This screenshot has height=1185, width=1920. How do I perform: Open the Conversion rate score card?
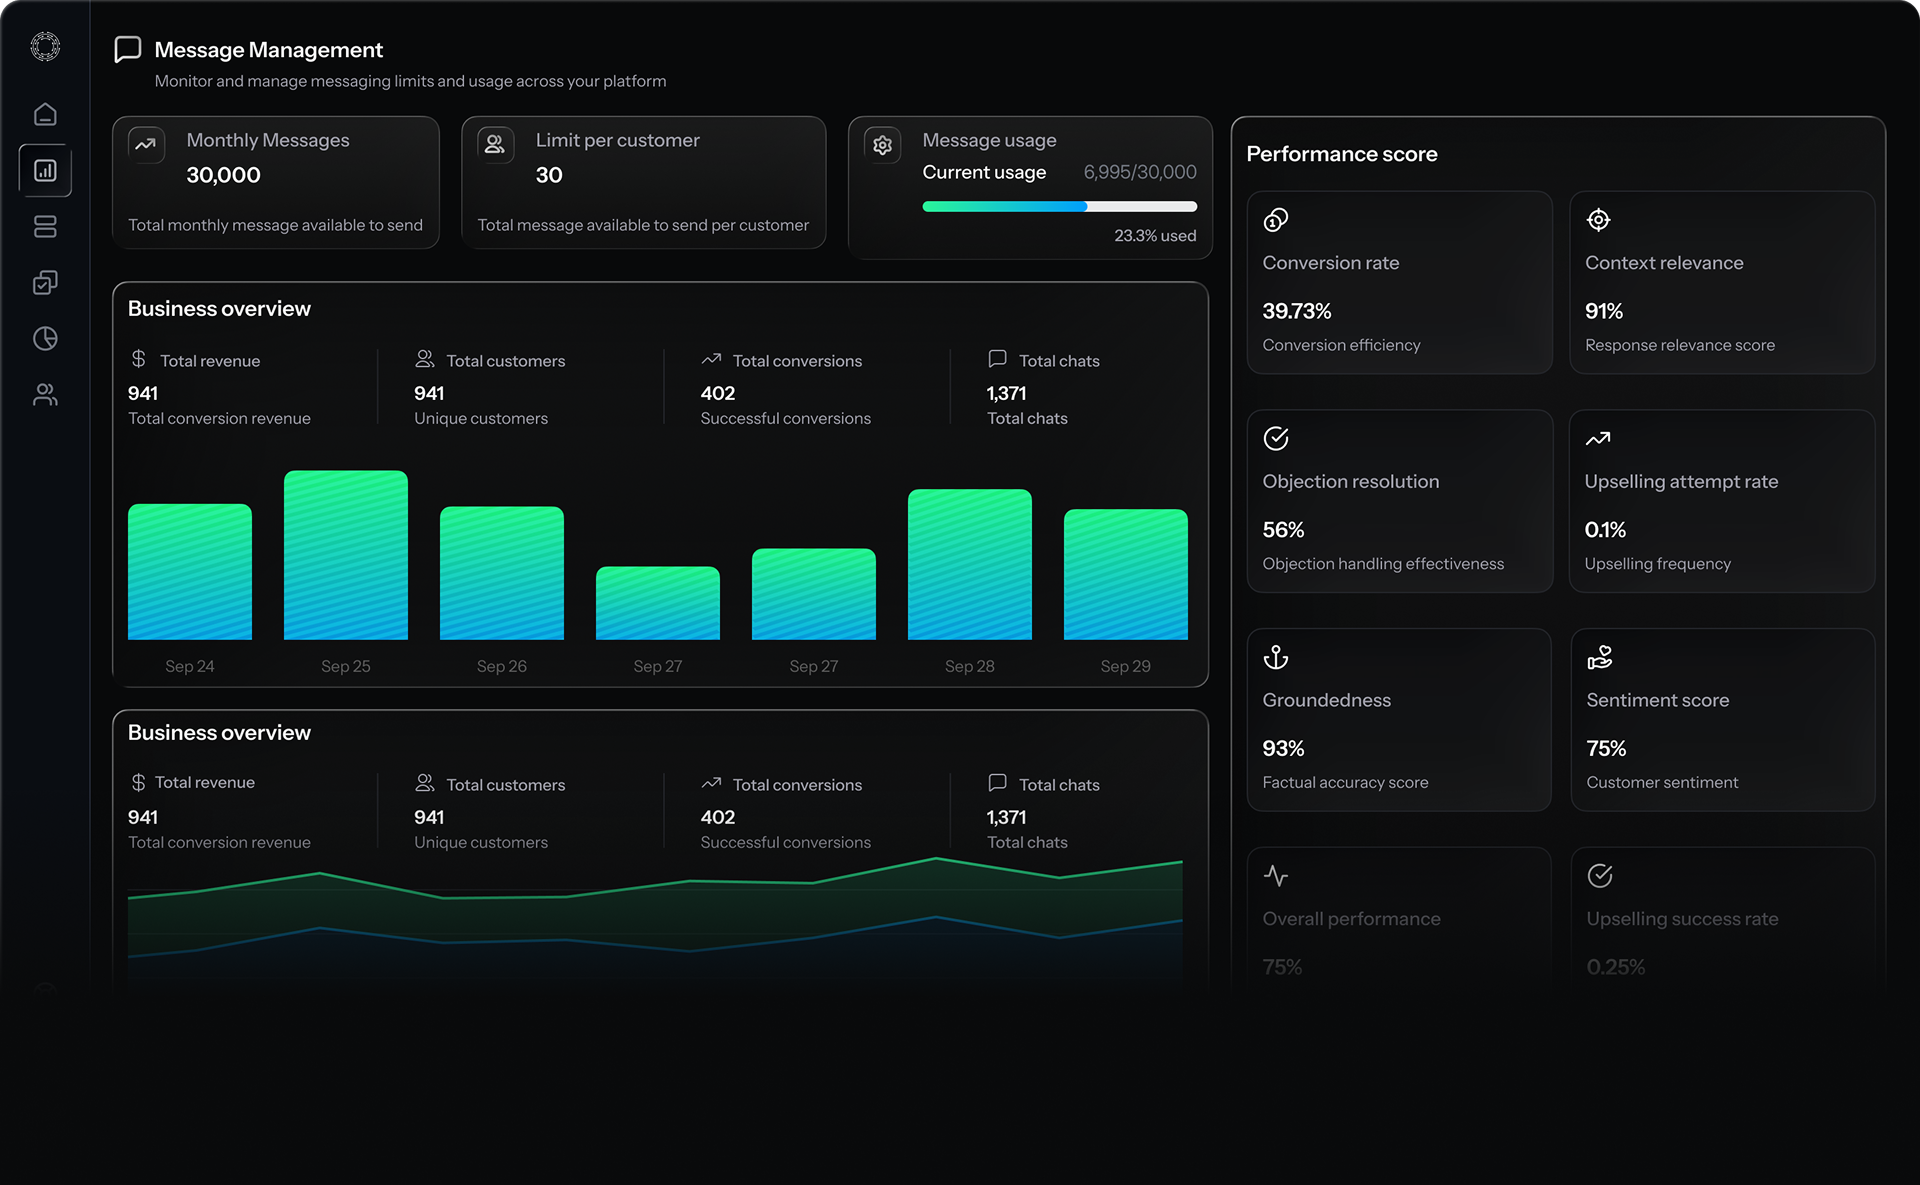pyautogui.click(x=1399, y=283)
